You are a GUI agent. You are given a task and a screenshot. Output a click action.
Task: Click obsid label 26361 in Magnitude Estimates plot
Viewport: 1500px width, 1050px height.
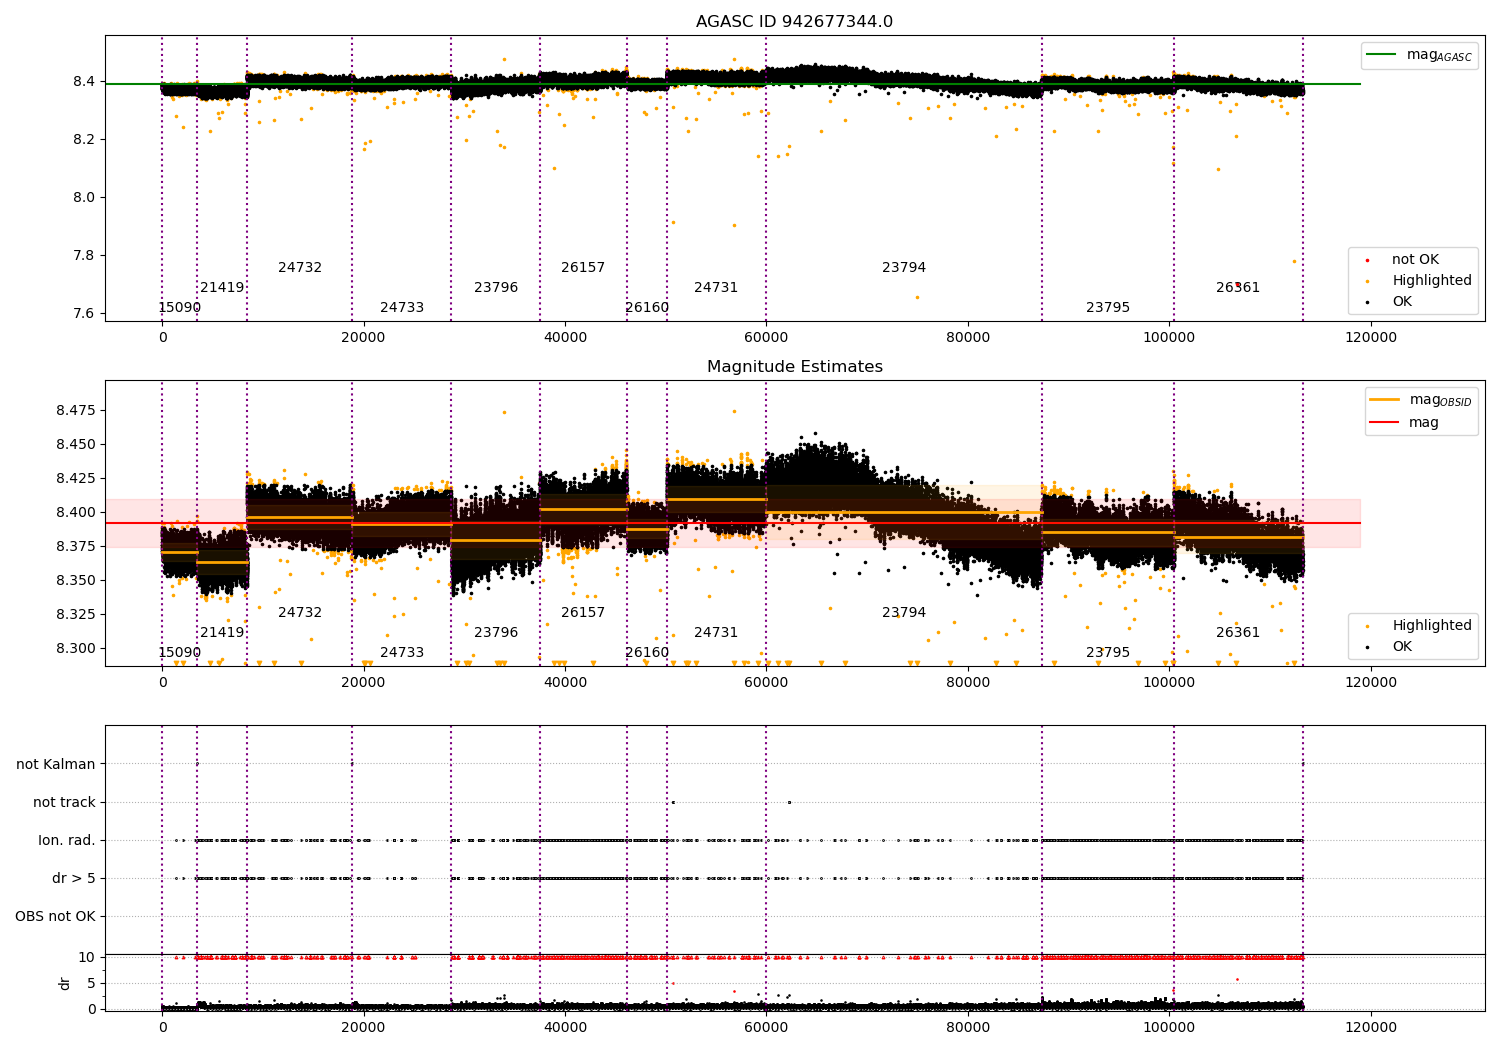point(1238,633)
